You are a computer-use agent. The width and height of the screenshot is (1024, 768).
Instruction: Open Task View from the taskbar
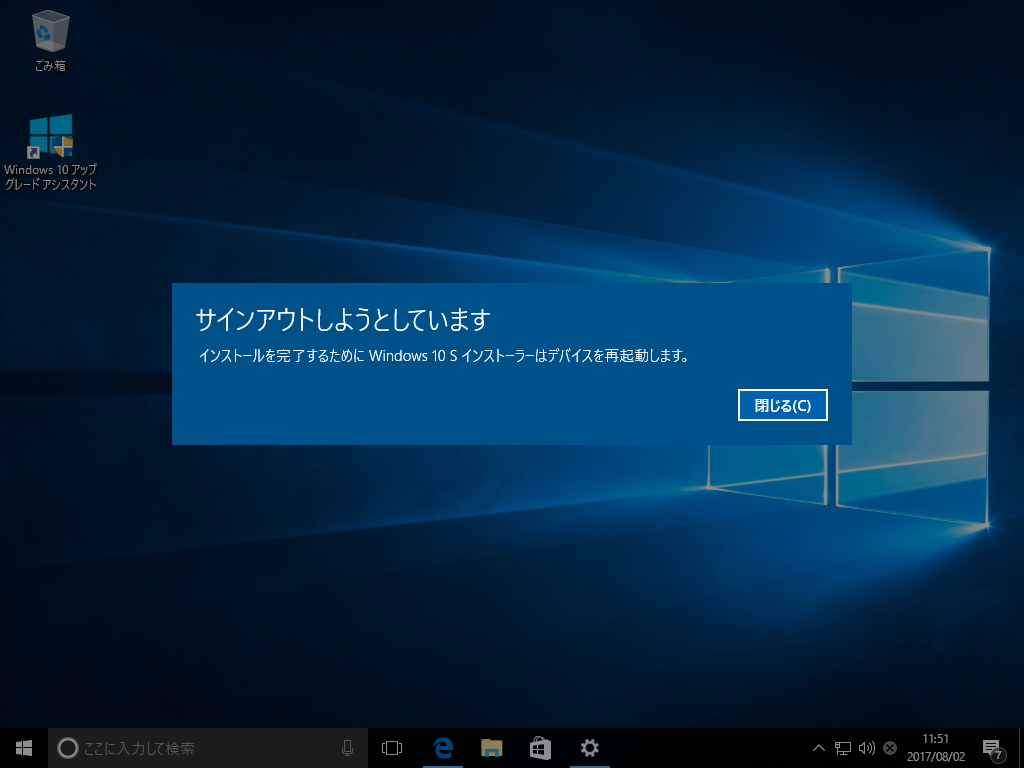pos(392,748)
